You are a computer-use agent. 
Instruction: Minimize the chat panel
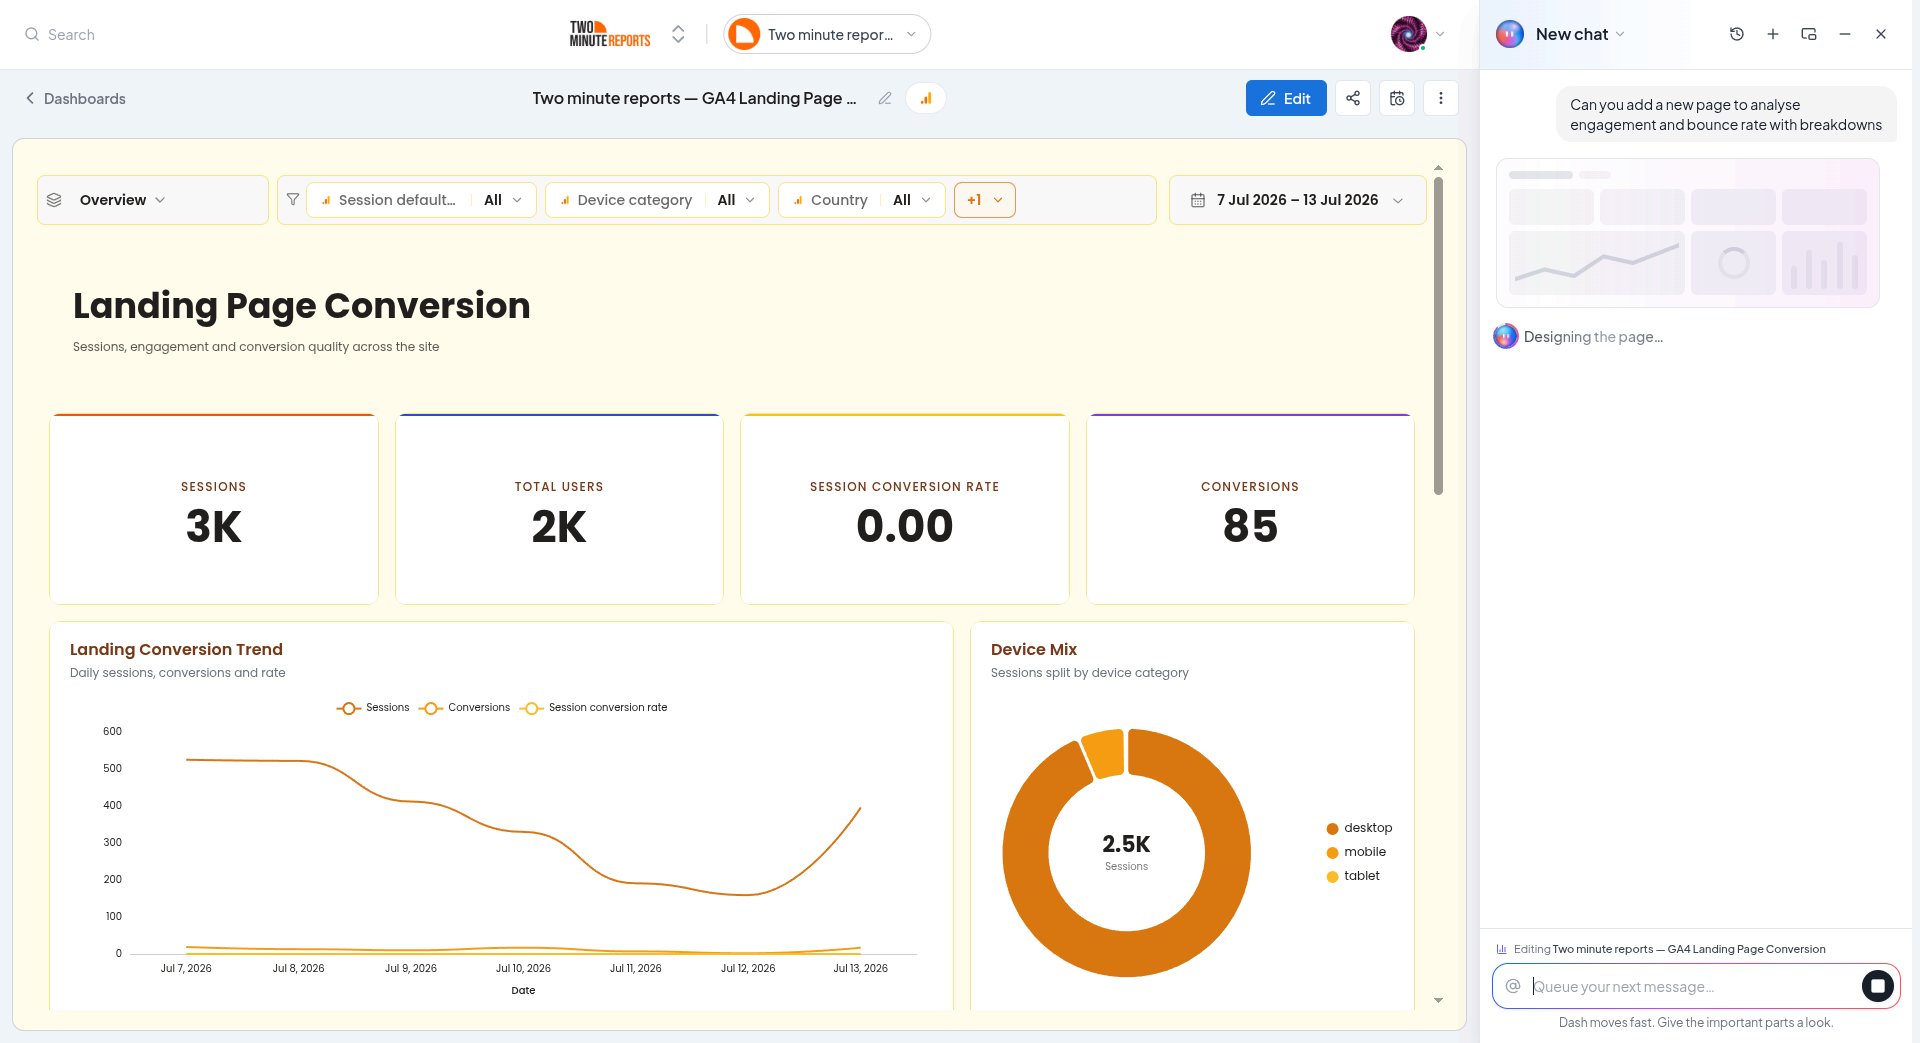point(1845,34)
